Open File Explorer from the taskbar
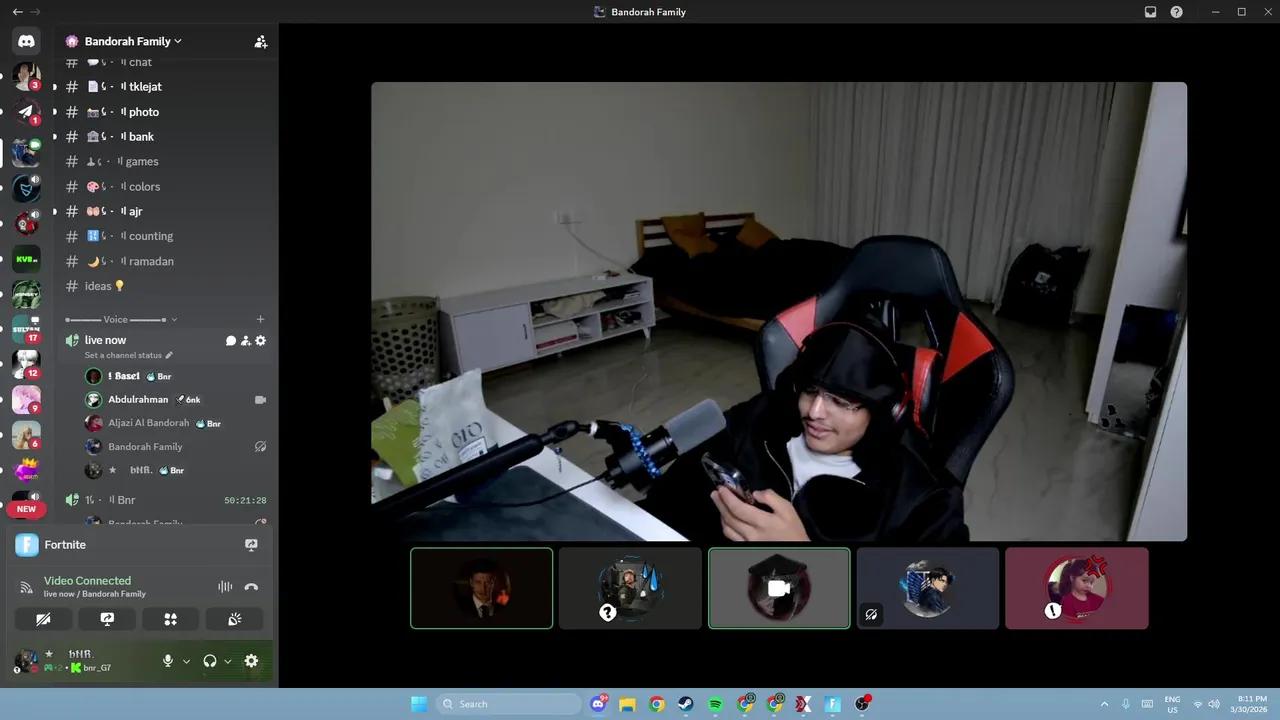Image resolution: width=1280 pixels, height=720 pixels. point(627,704)
